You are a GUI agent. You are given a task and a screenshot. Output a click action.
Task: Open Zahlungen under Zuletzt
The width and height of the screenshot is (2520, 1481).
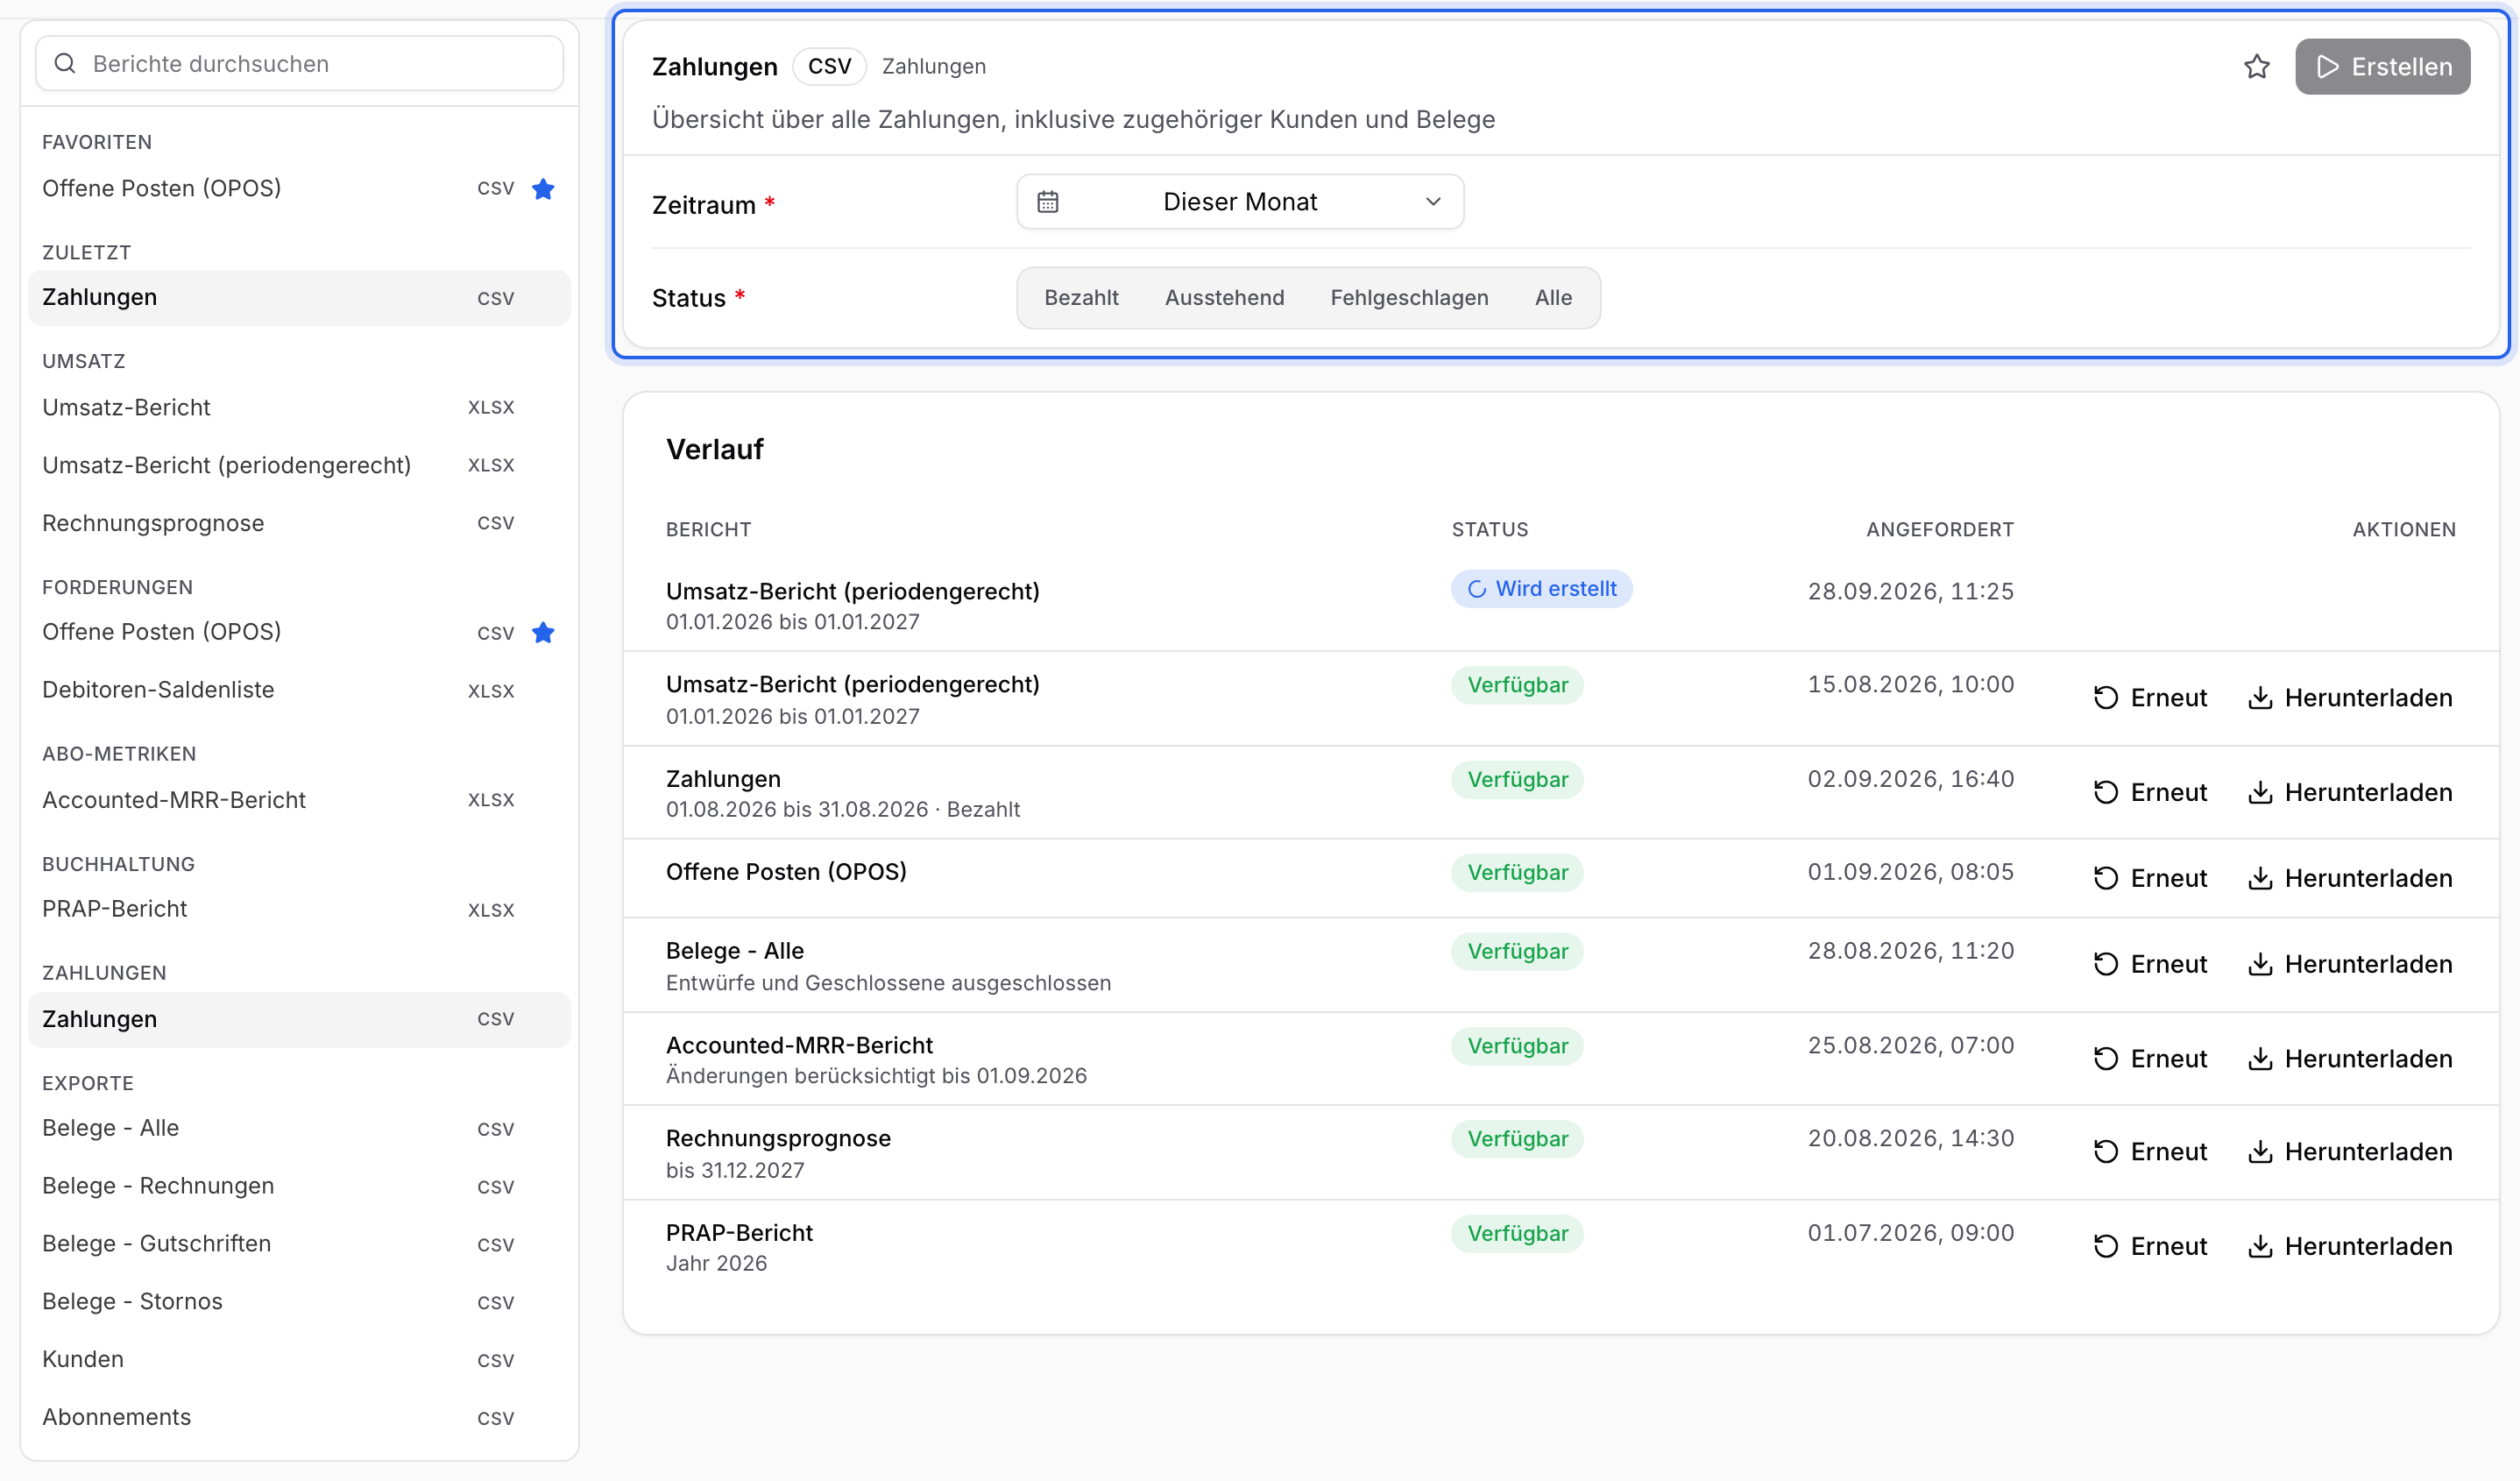299,298
